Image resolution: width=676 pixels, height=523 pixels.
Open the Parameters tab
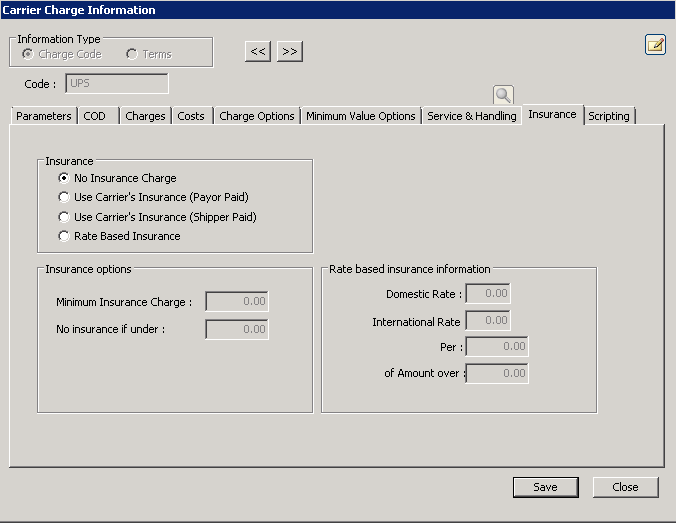click(44, 116)
